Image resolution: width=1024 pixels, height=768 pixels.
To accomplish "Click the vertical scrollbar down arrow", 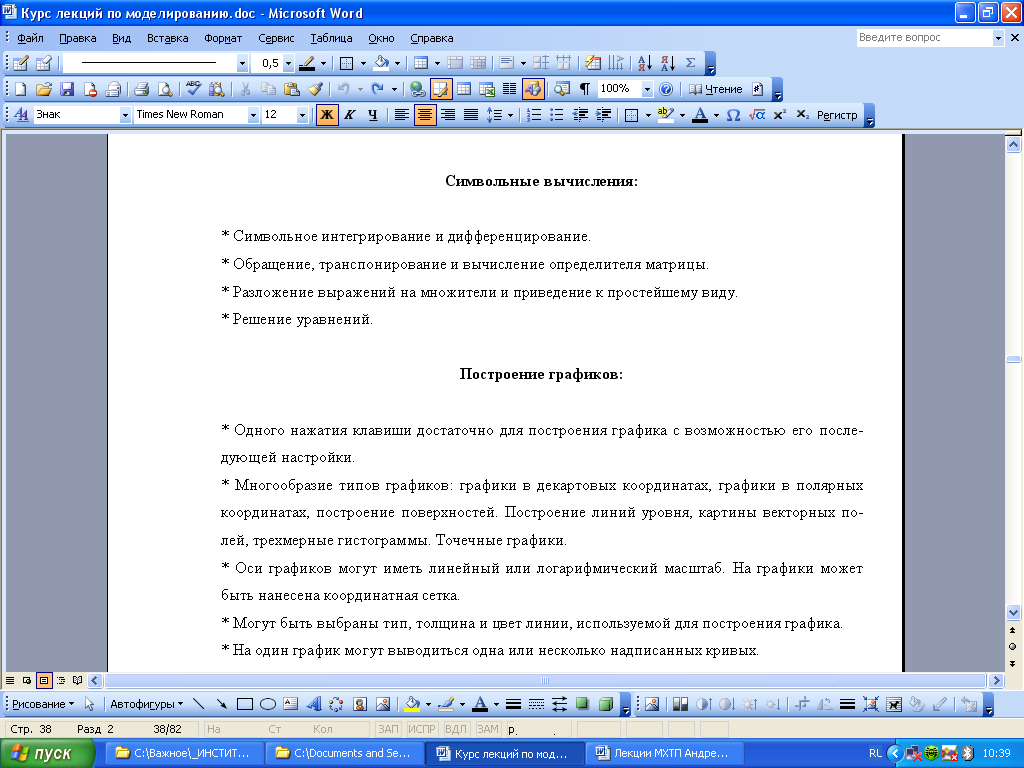I will coord(1013,613).
